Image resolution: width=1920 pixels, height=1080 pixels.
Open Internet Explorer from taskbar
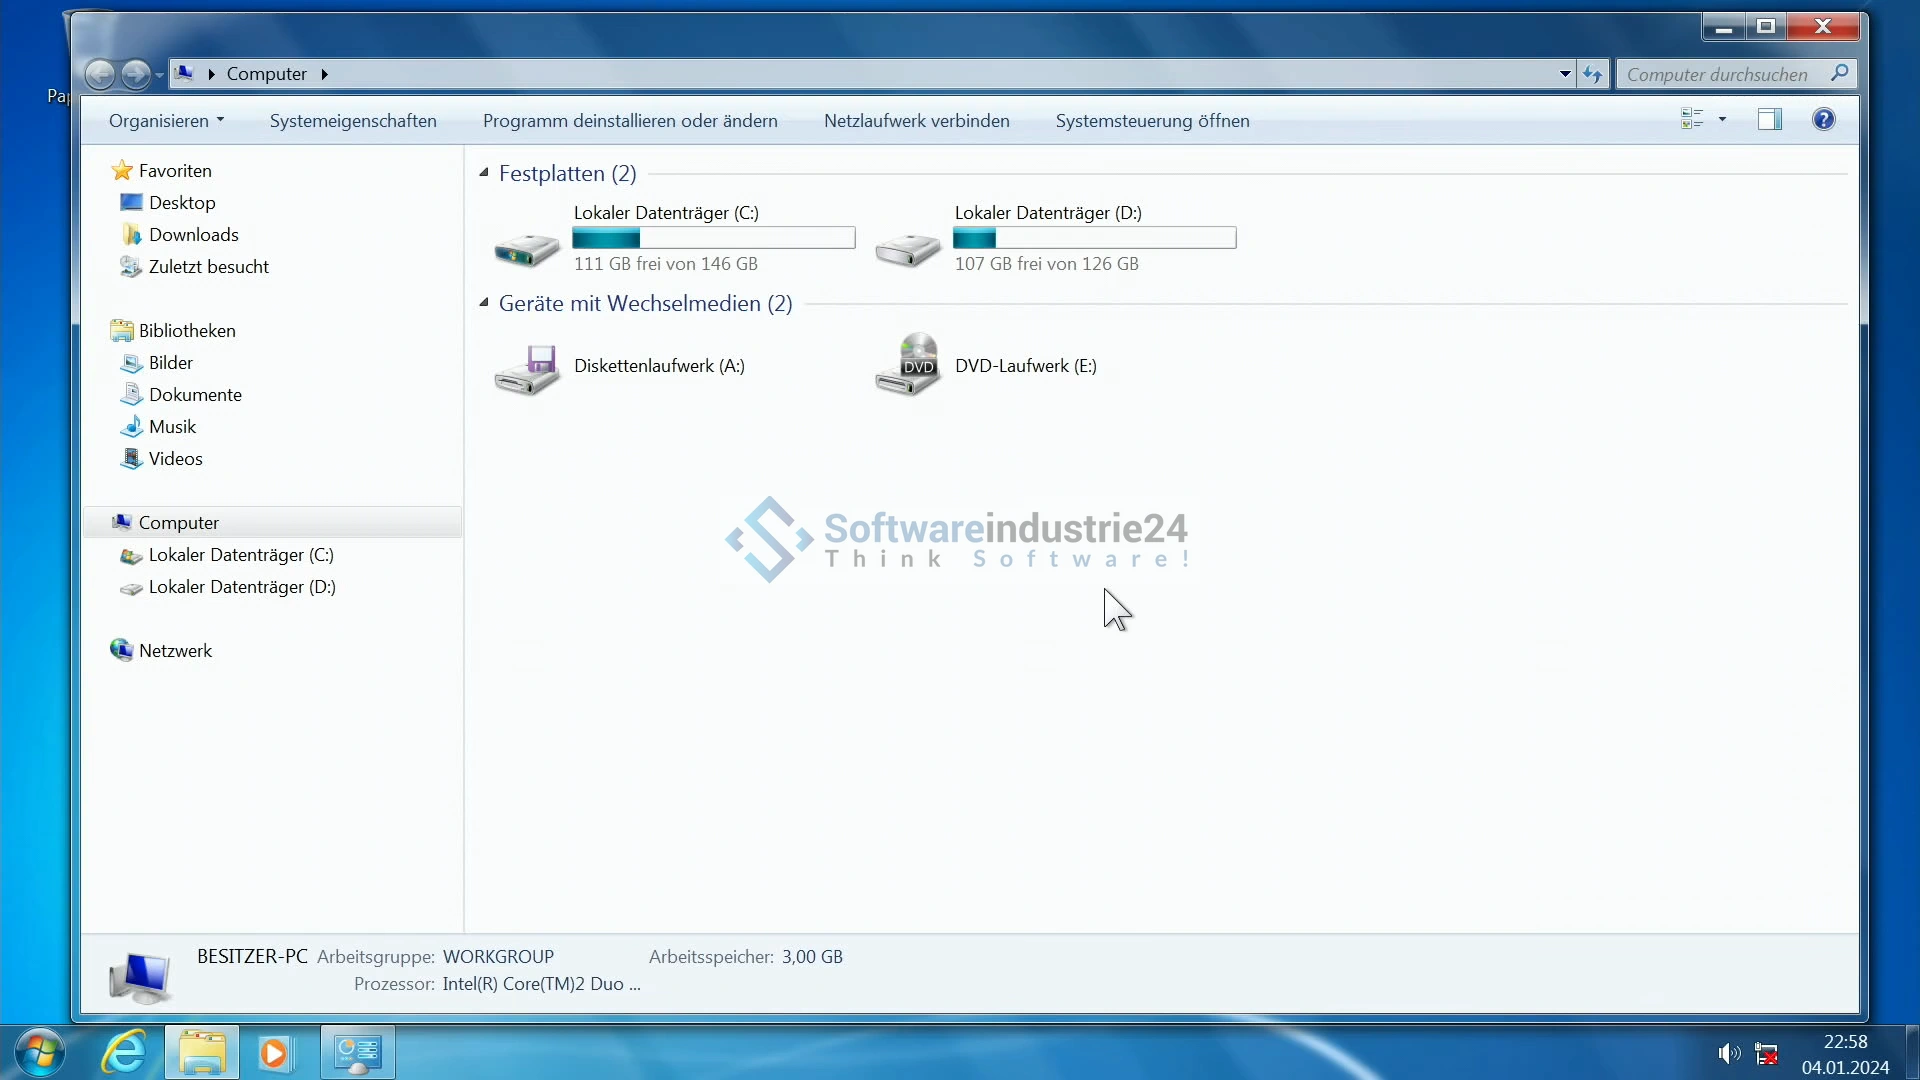(124, 1053)
